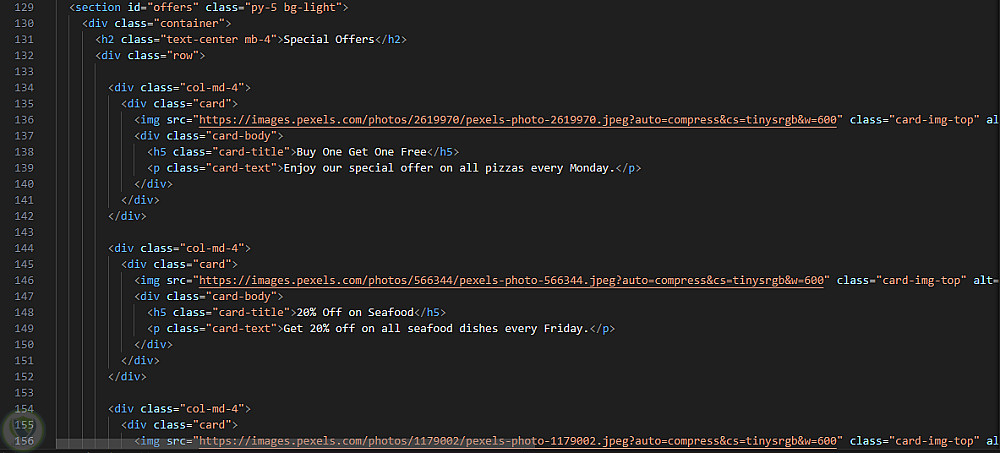Select line number 134 in the gutter

(x=25, y=88)
